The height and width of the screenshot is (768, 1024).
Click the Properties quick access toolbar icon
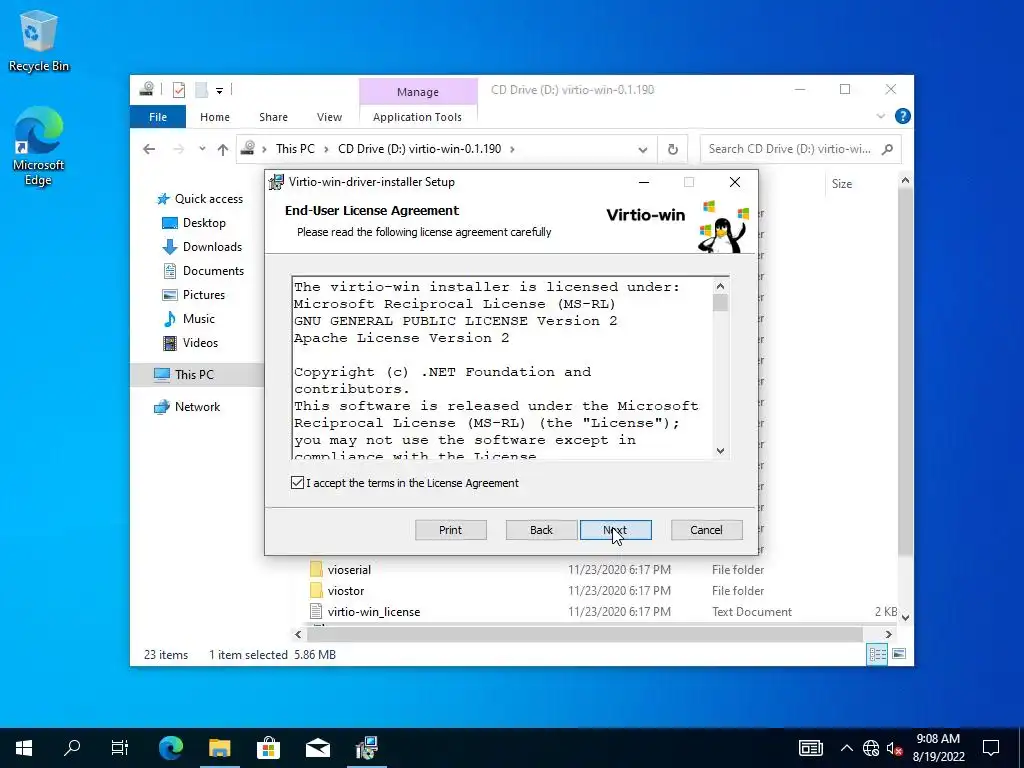pyautogui.click(x=179, y=90)
